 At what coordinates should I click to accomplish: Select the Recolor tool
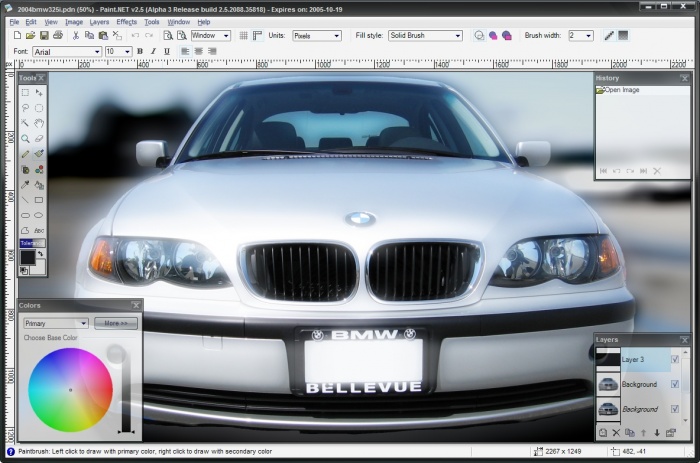click(x=39, y=170)
